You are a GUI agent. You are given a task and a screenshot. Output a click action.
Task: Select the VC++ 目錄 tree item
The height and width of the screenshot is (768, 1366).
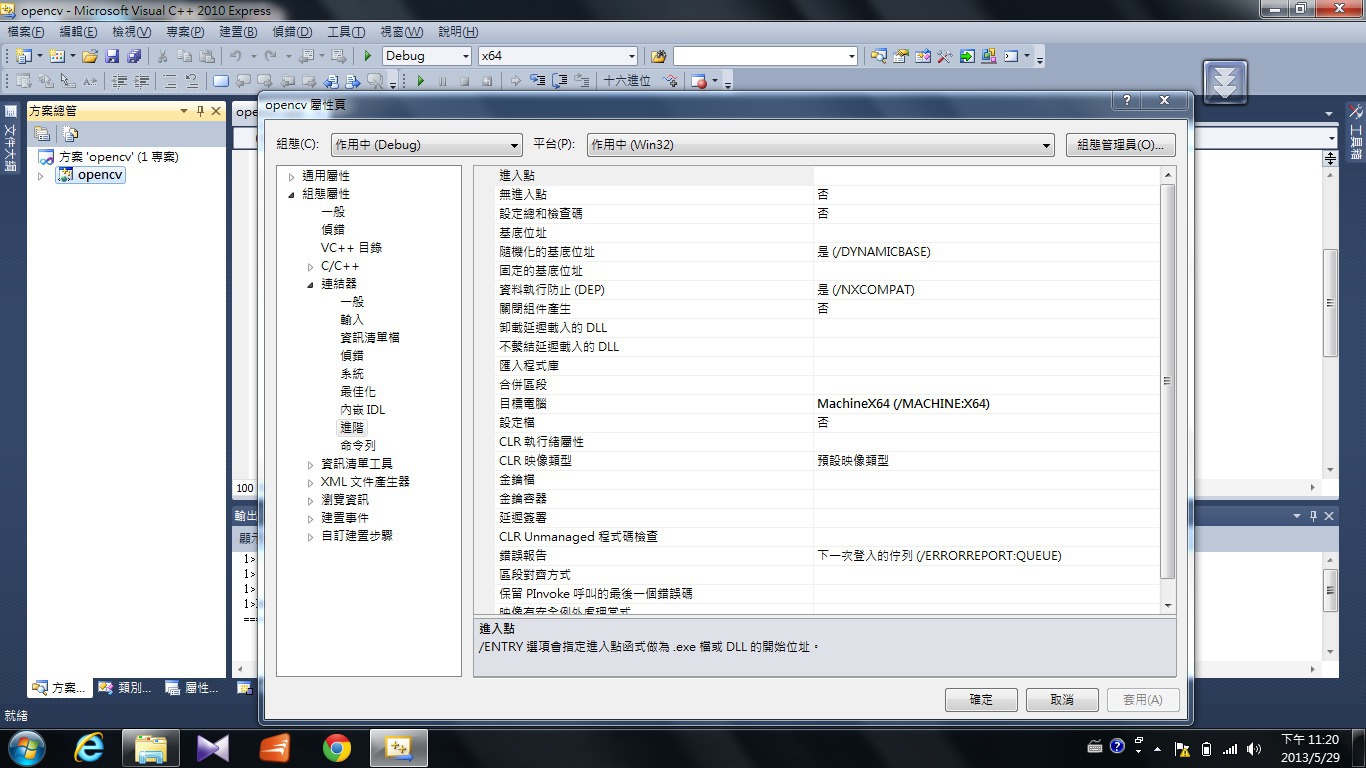351,248
